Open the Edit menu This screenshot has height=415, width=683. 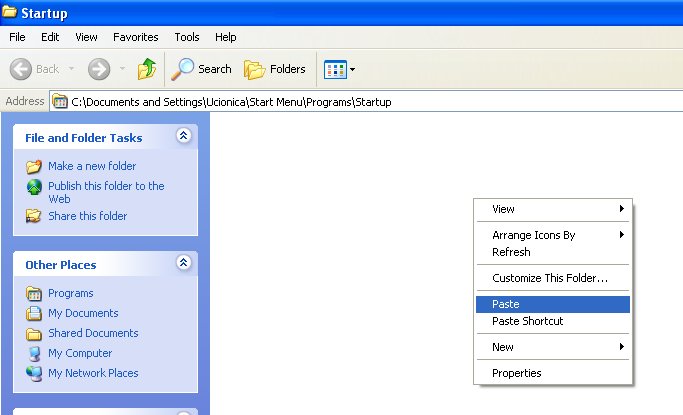[x=50, y=37]
